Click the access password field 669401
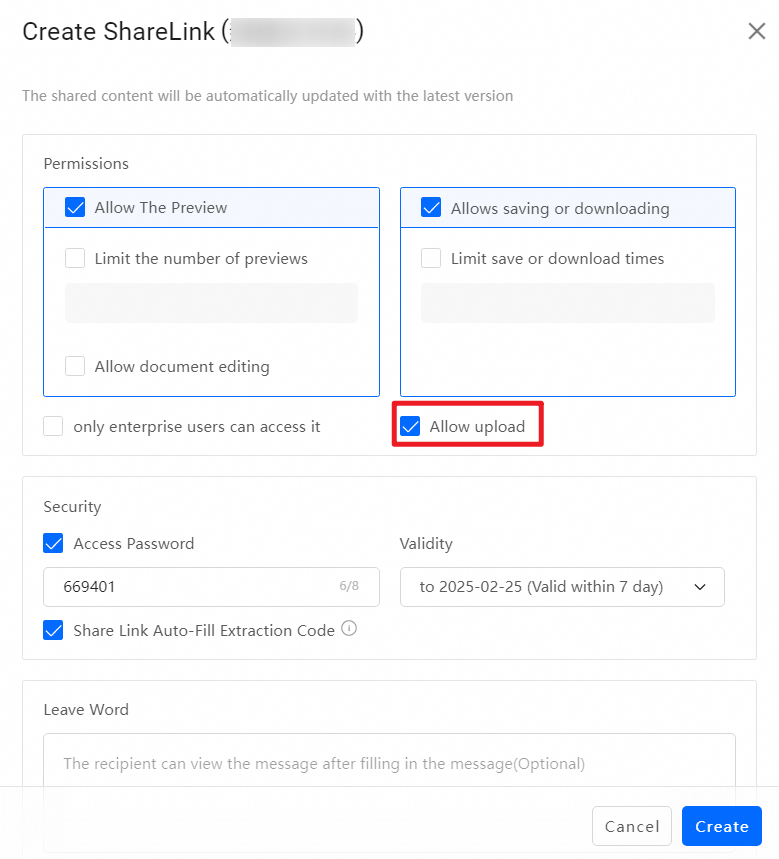The image size is (779, 859). pyautogui.click(x=211, y=587)
